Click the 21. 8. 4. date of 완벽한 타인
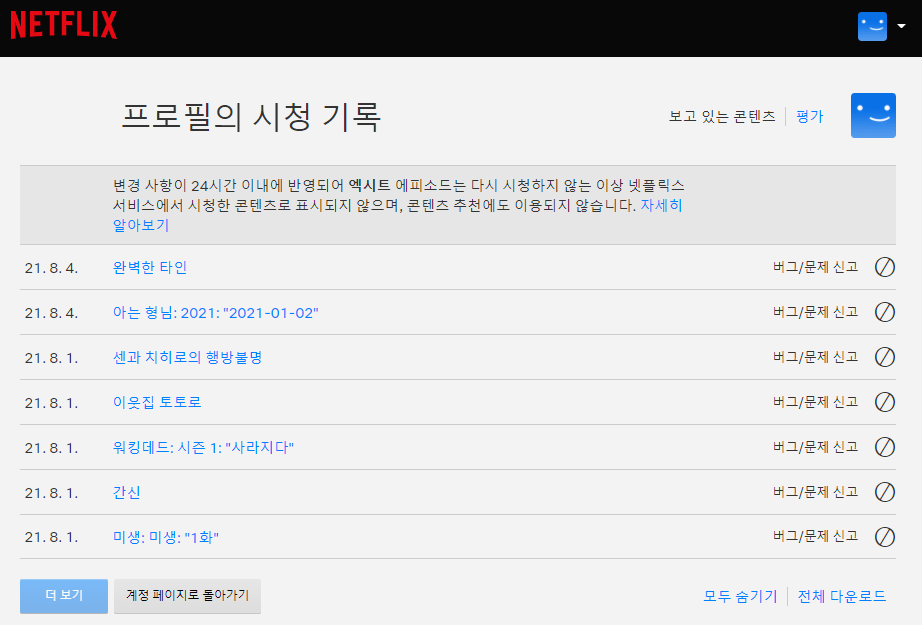 pos(51,268)
